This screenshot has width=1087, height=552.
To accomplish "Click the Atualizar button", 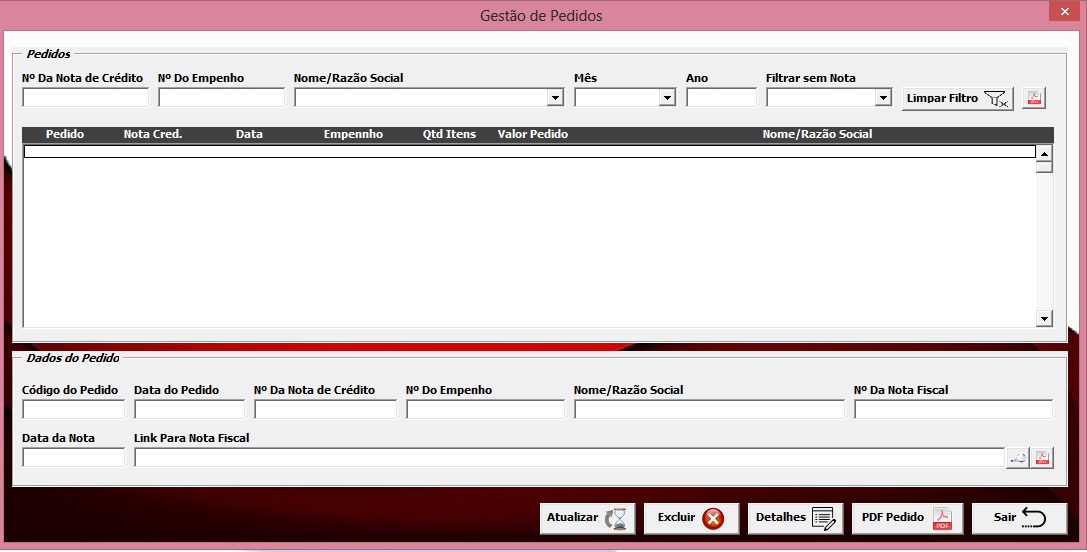I will (587, 519).
